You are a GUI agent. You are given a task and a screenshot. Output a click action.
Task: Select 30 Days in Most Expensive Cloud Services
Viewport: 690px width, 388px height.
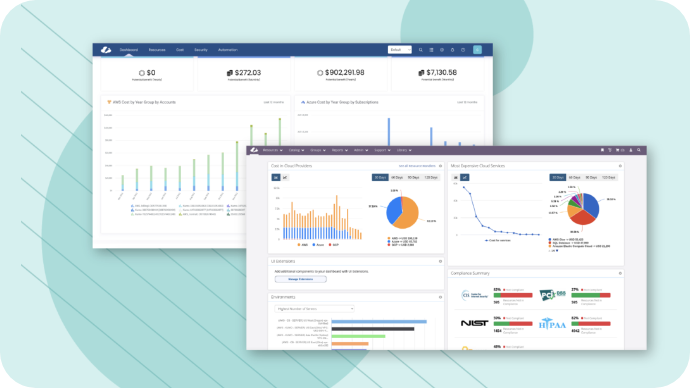(558, 177)
